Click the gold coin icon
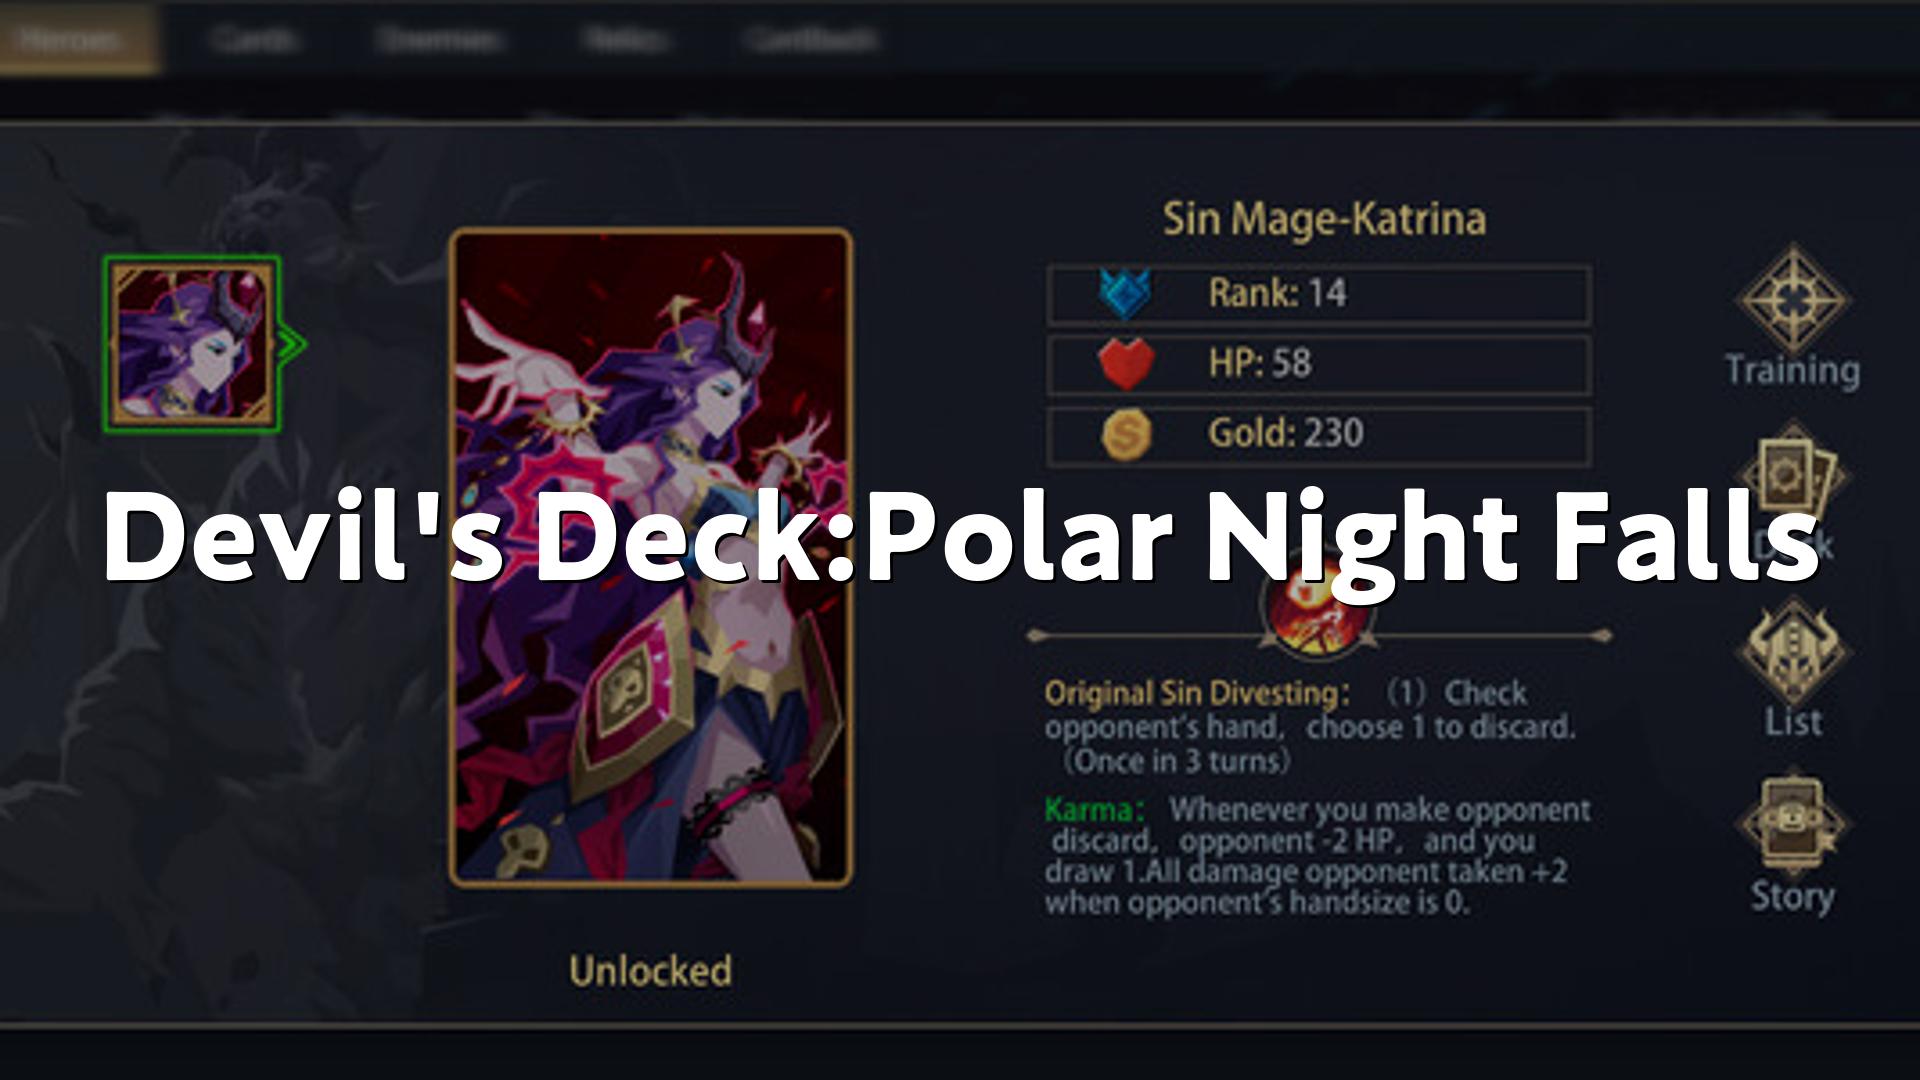This screenshot has height=1080, width=1920. [1126, 435]
